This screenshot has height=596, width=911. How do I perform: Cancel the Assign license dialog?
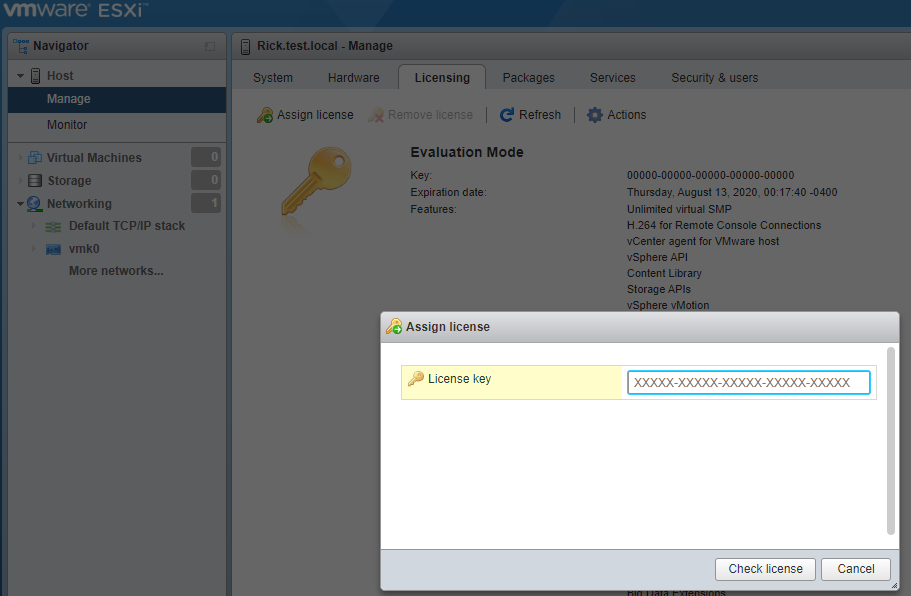(856, 569)
